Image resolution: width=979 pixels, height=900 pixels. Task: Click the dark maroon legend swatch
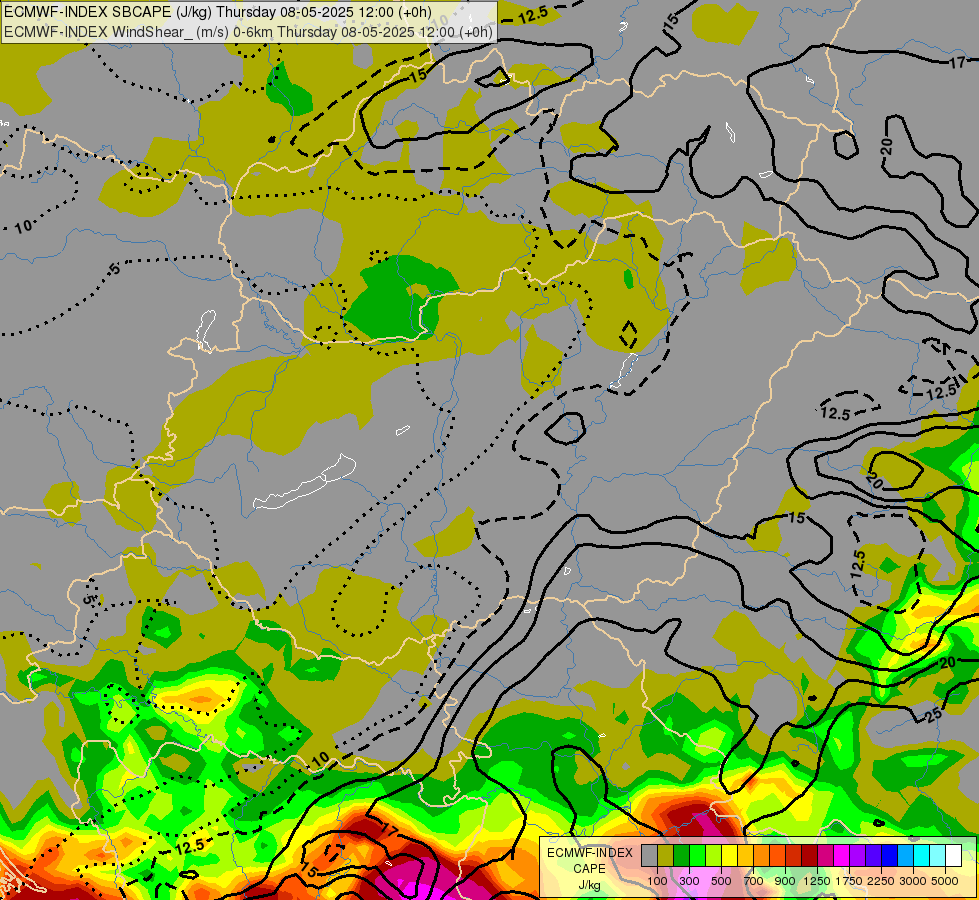(810, 856)
